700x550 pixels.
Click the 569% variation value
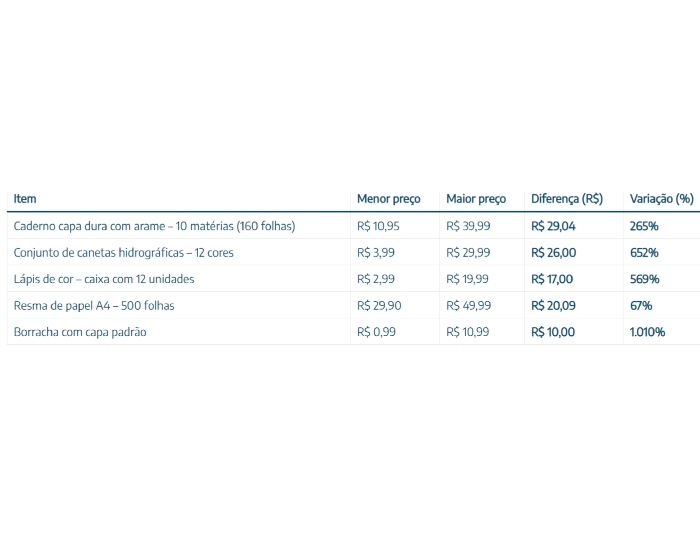(644, 279)
